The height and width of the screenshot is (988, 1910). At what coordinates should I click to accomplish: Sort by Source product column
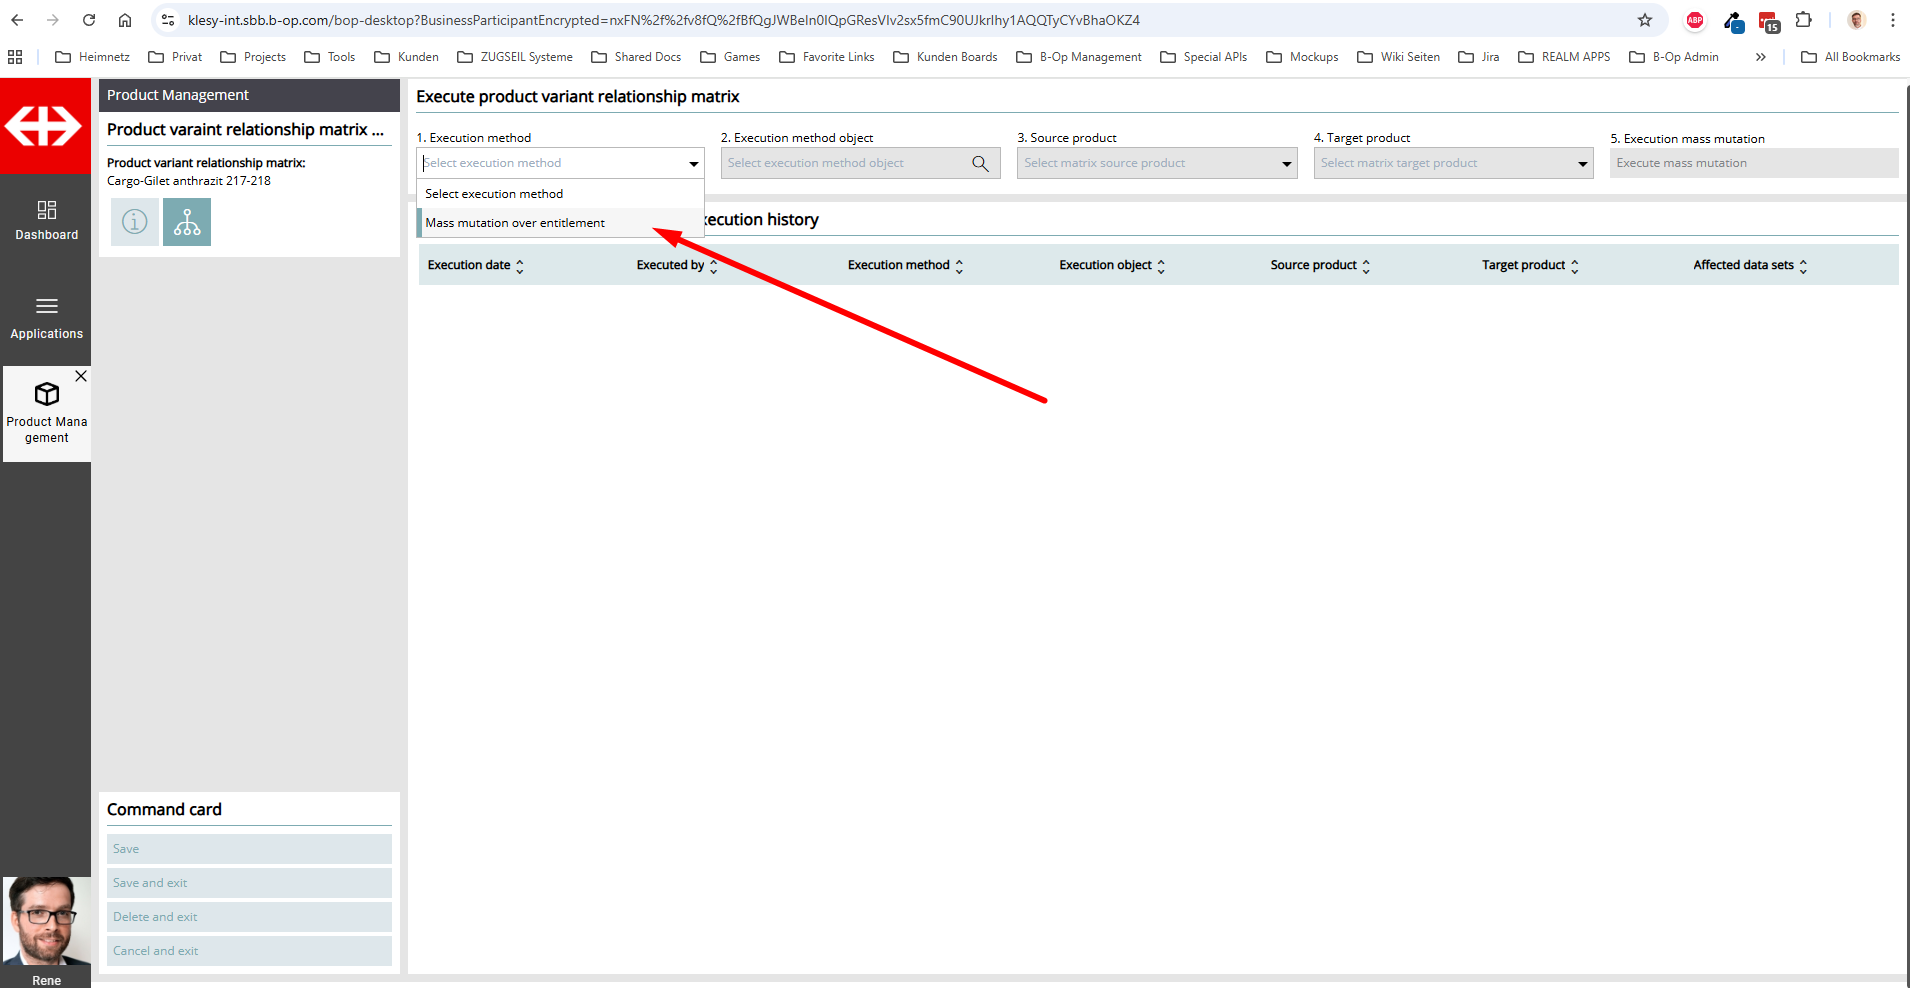tap(1366, 266)
